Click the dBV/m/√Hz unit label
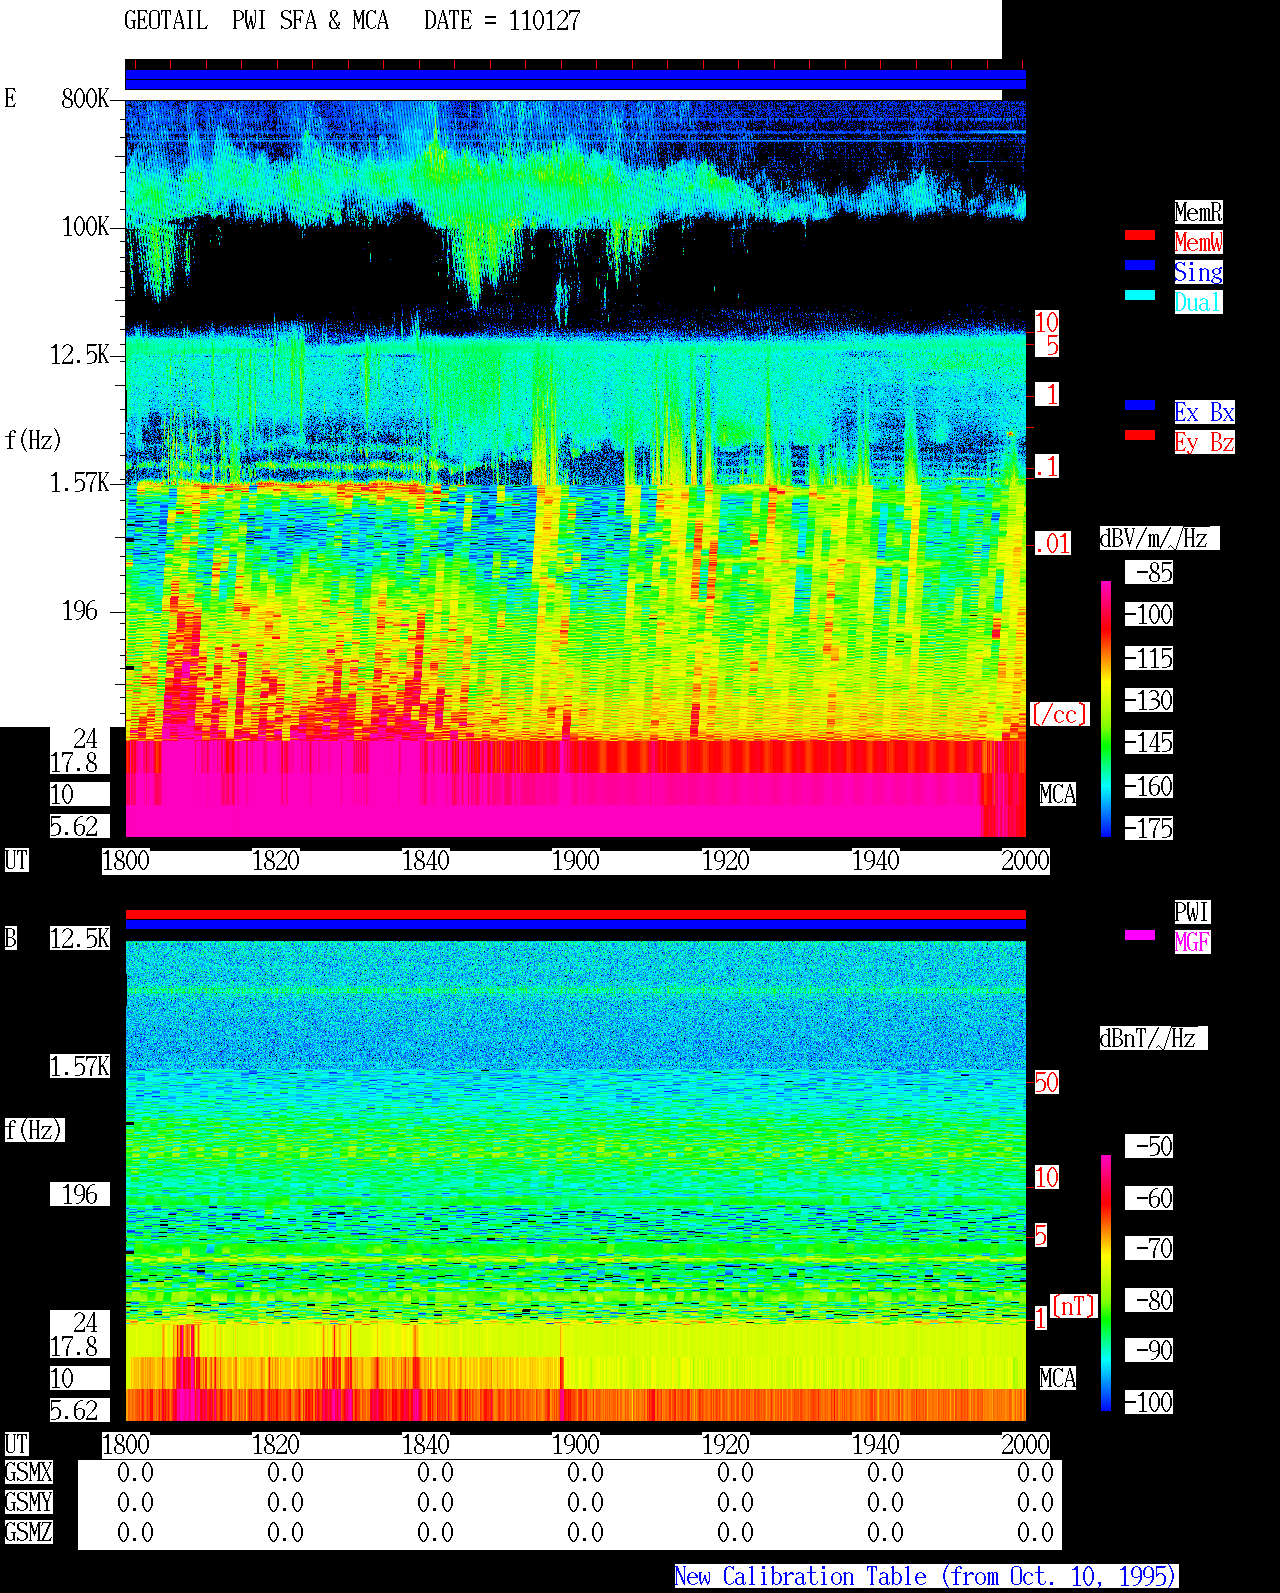1280x1593 pixels. [1159, 538]
